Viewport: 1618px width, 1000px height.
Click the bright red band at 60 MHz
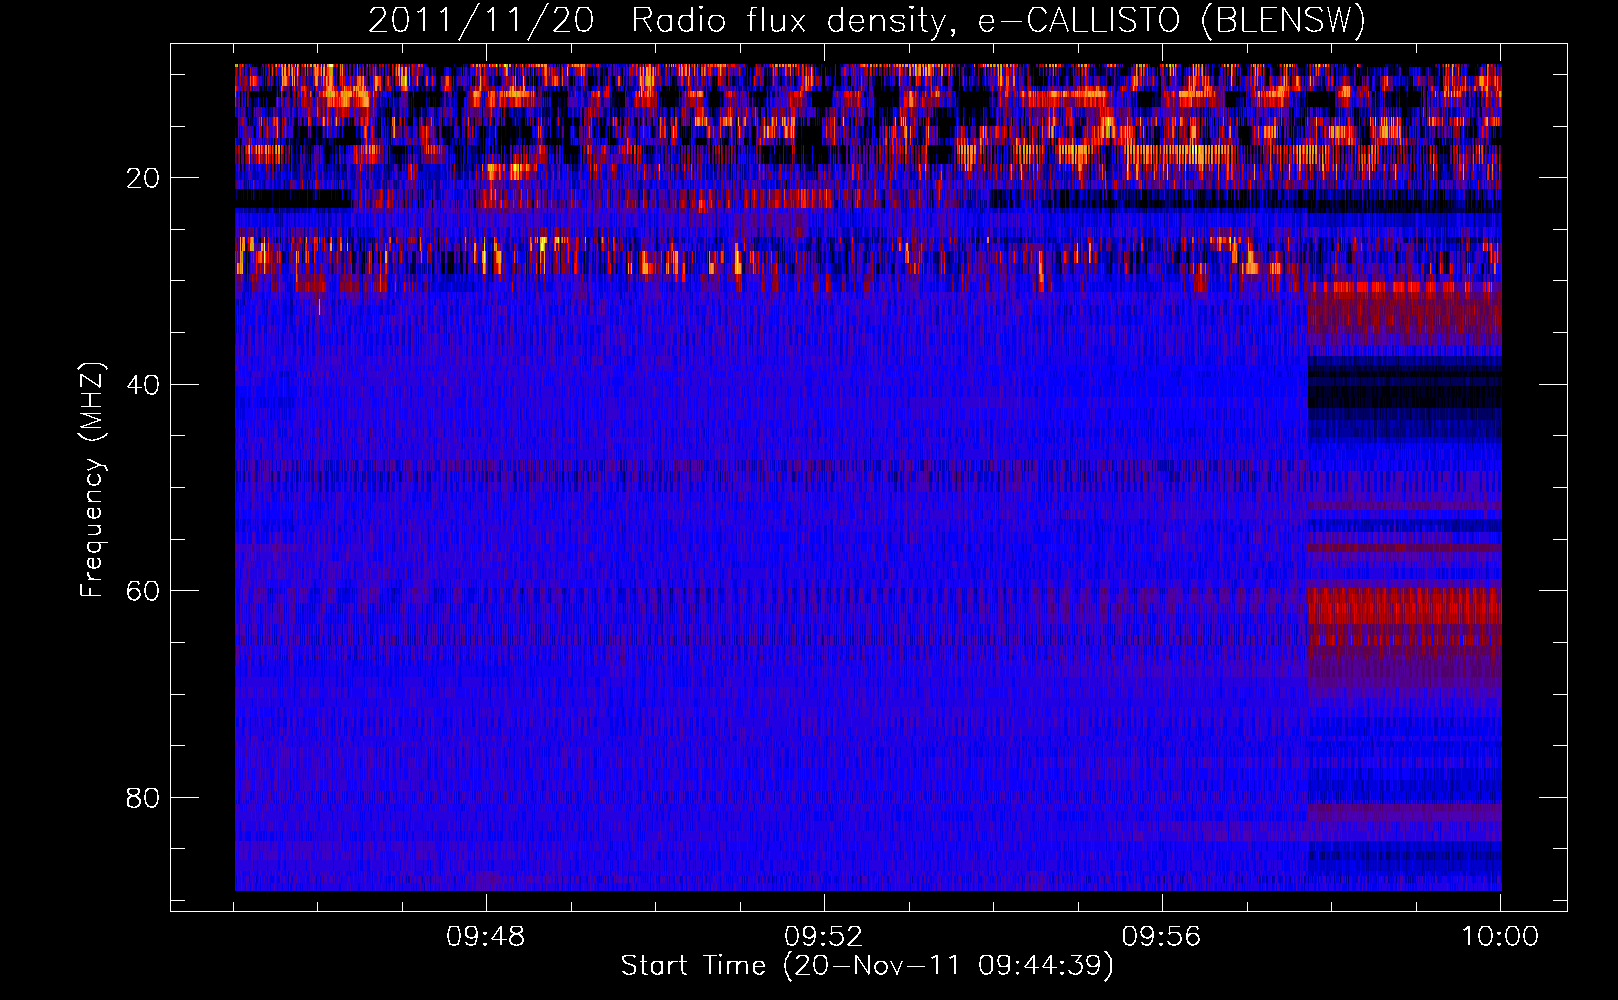click(x=1404, y=606)
